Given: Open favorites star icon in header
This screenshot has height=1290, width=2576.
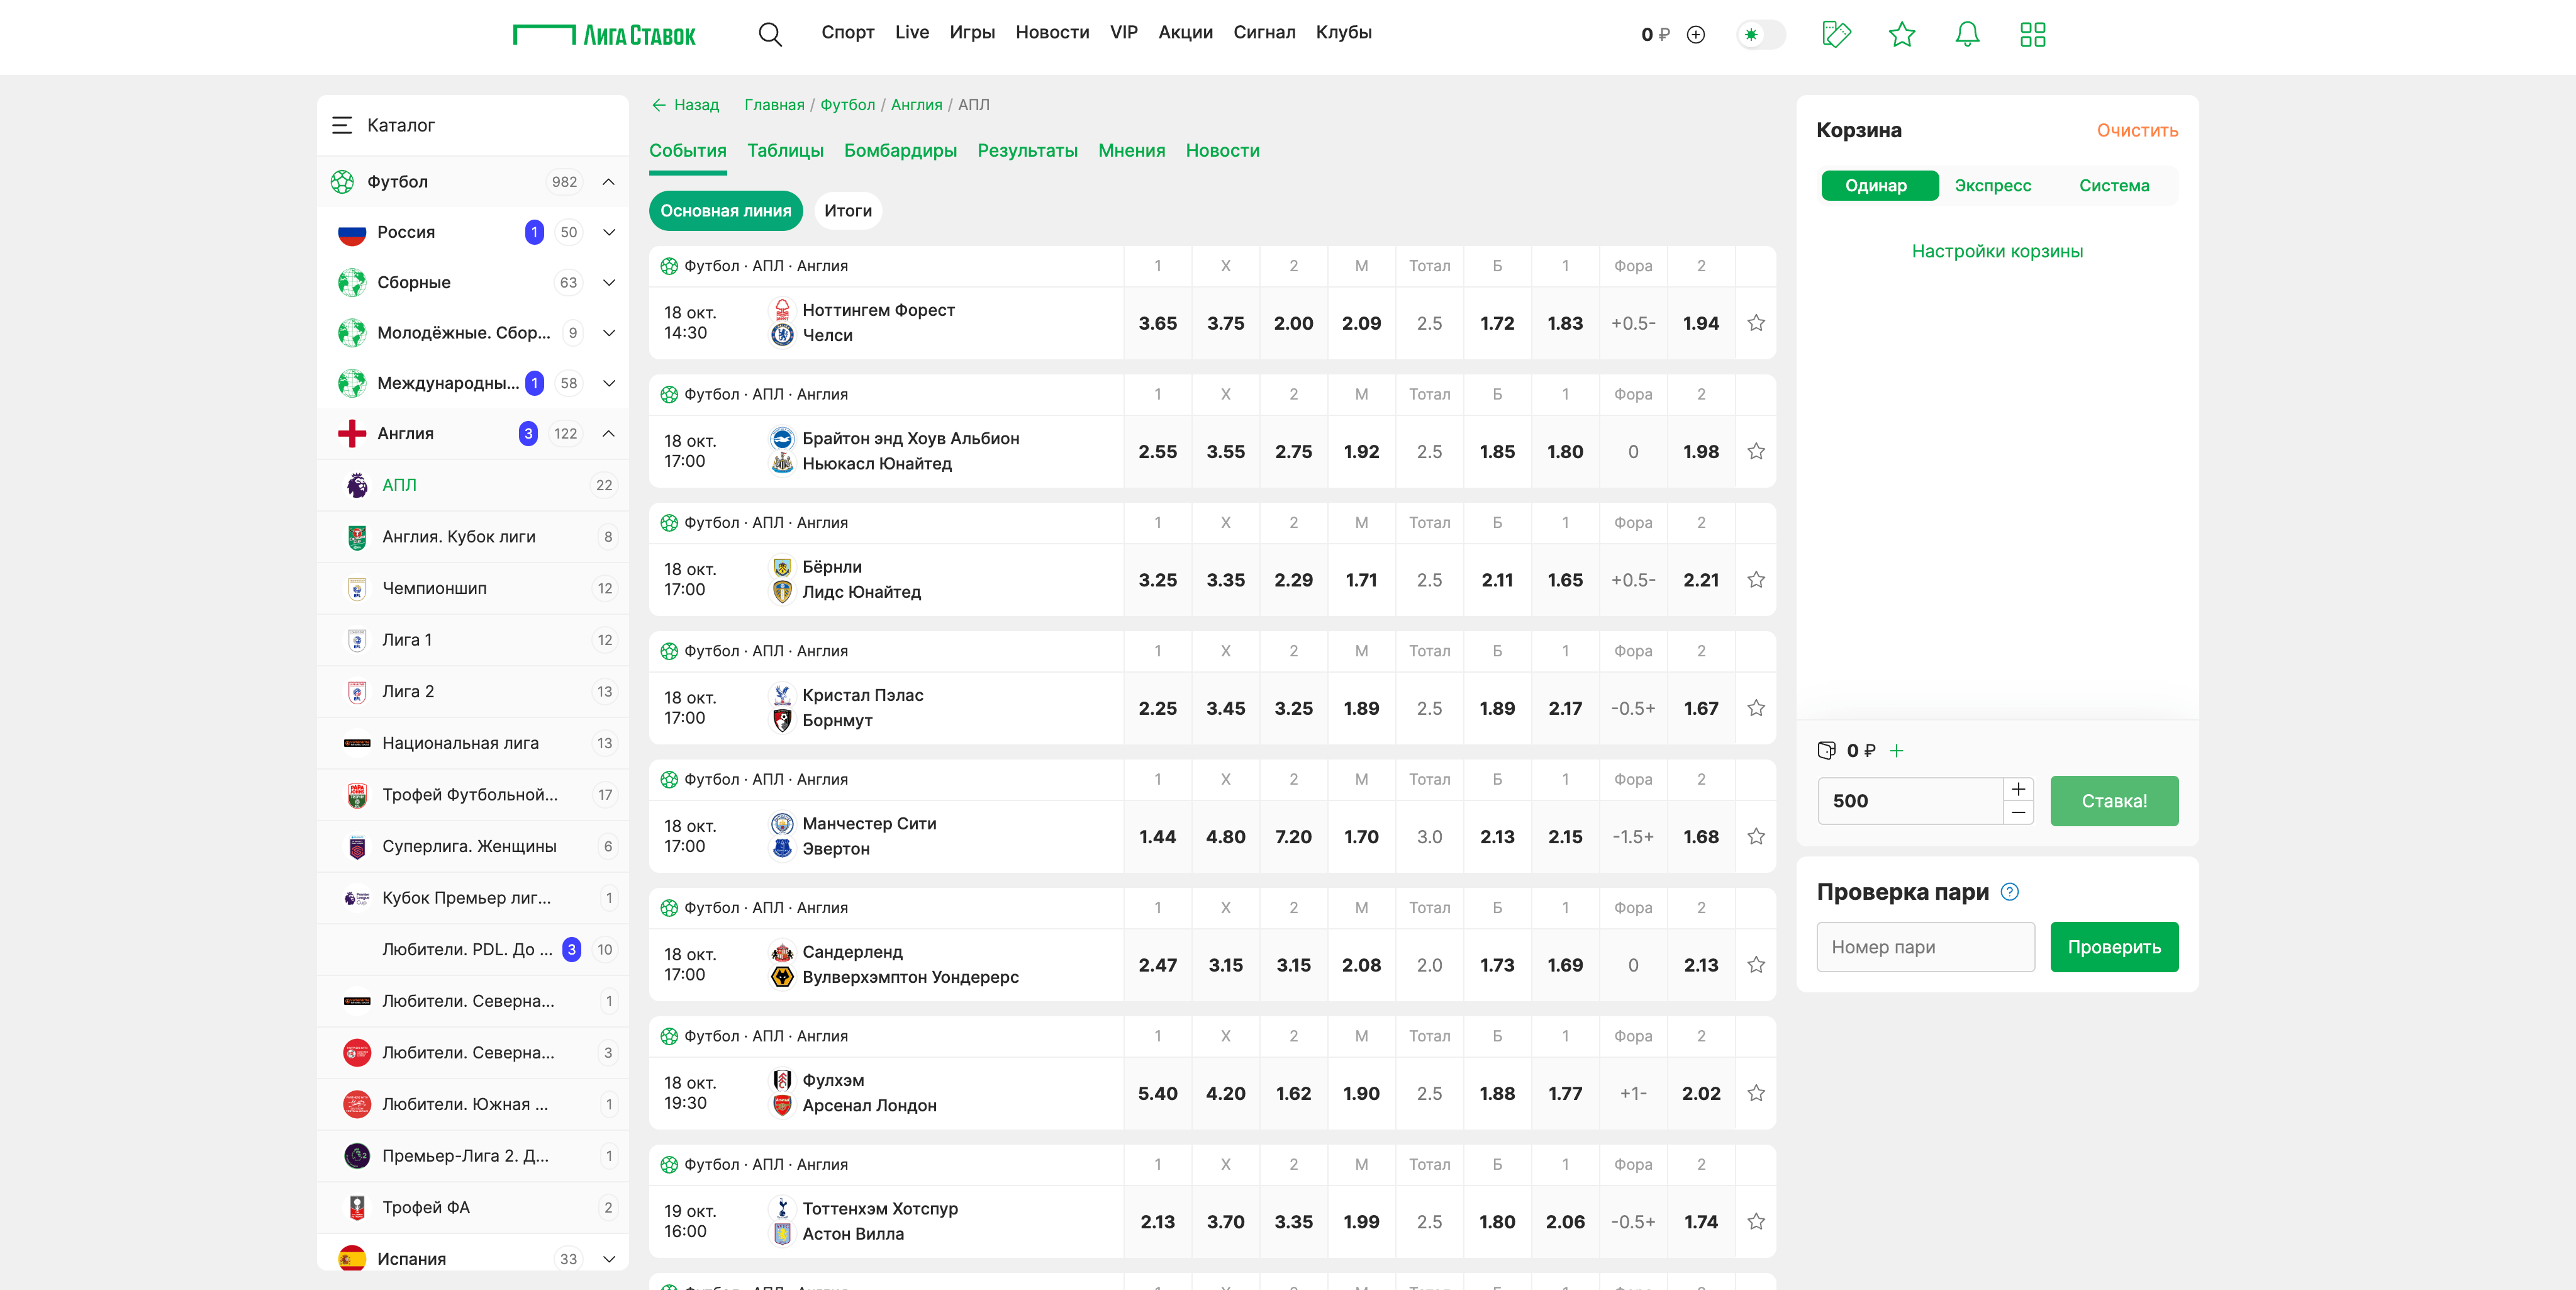Looking at the screenshot, I should pyautogui.click(x=1901, y=35).
